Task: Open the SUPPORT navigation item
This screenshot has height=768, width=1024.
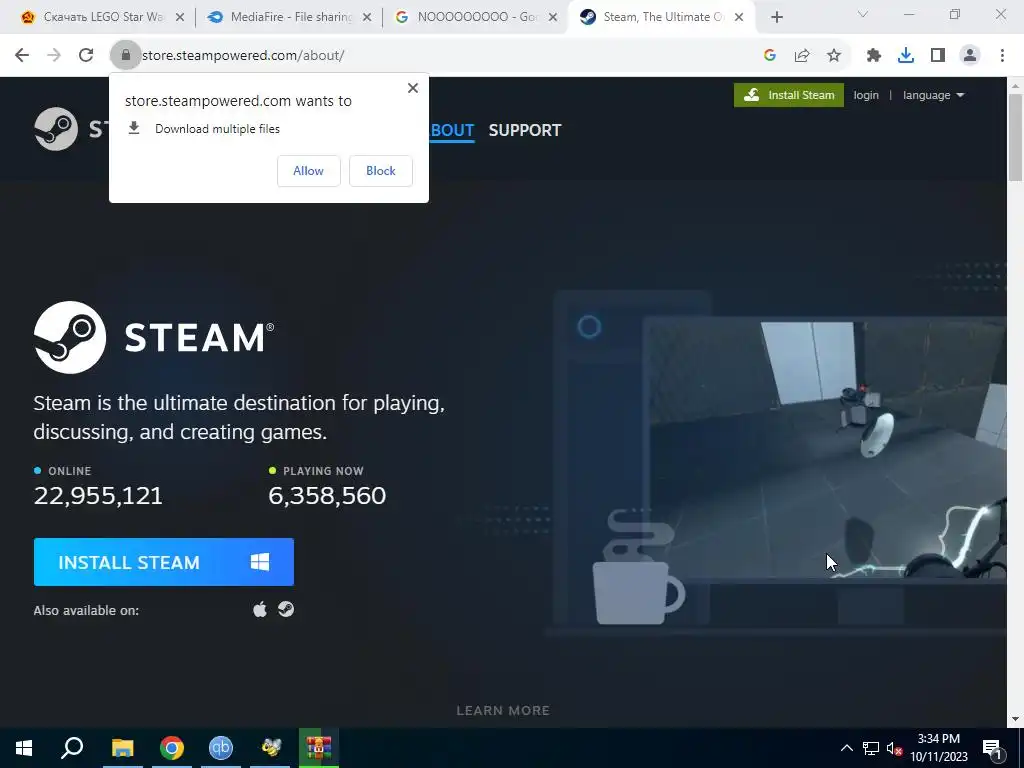Action: [525, 130]
